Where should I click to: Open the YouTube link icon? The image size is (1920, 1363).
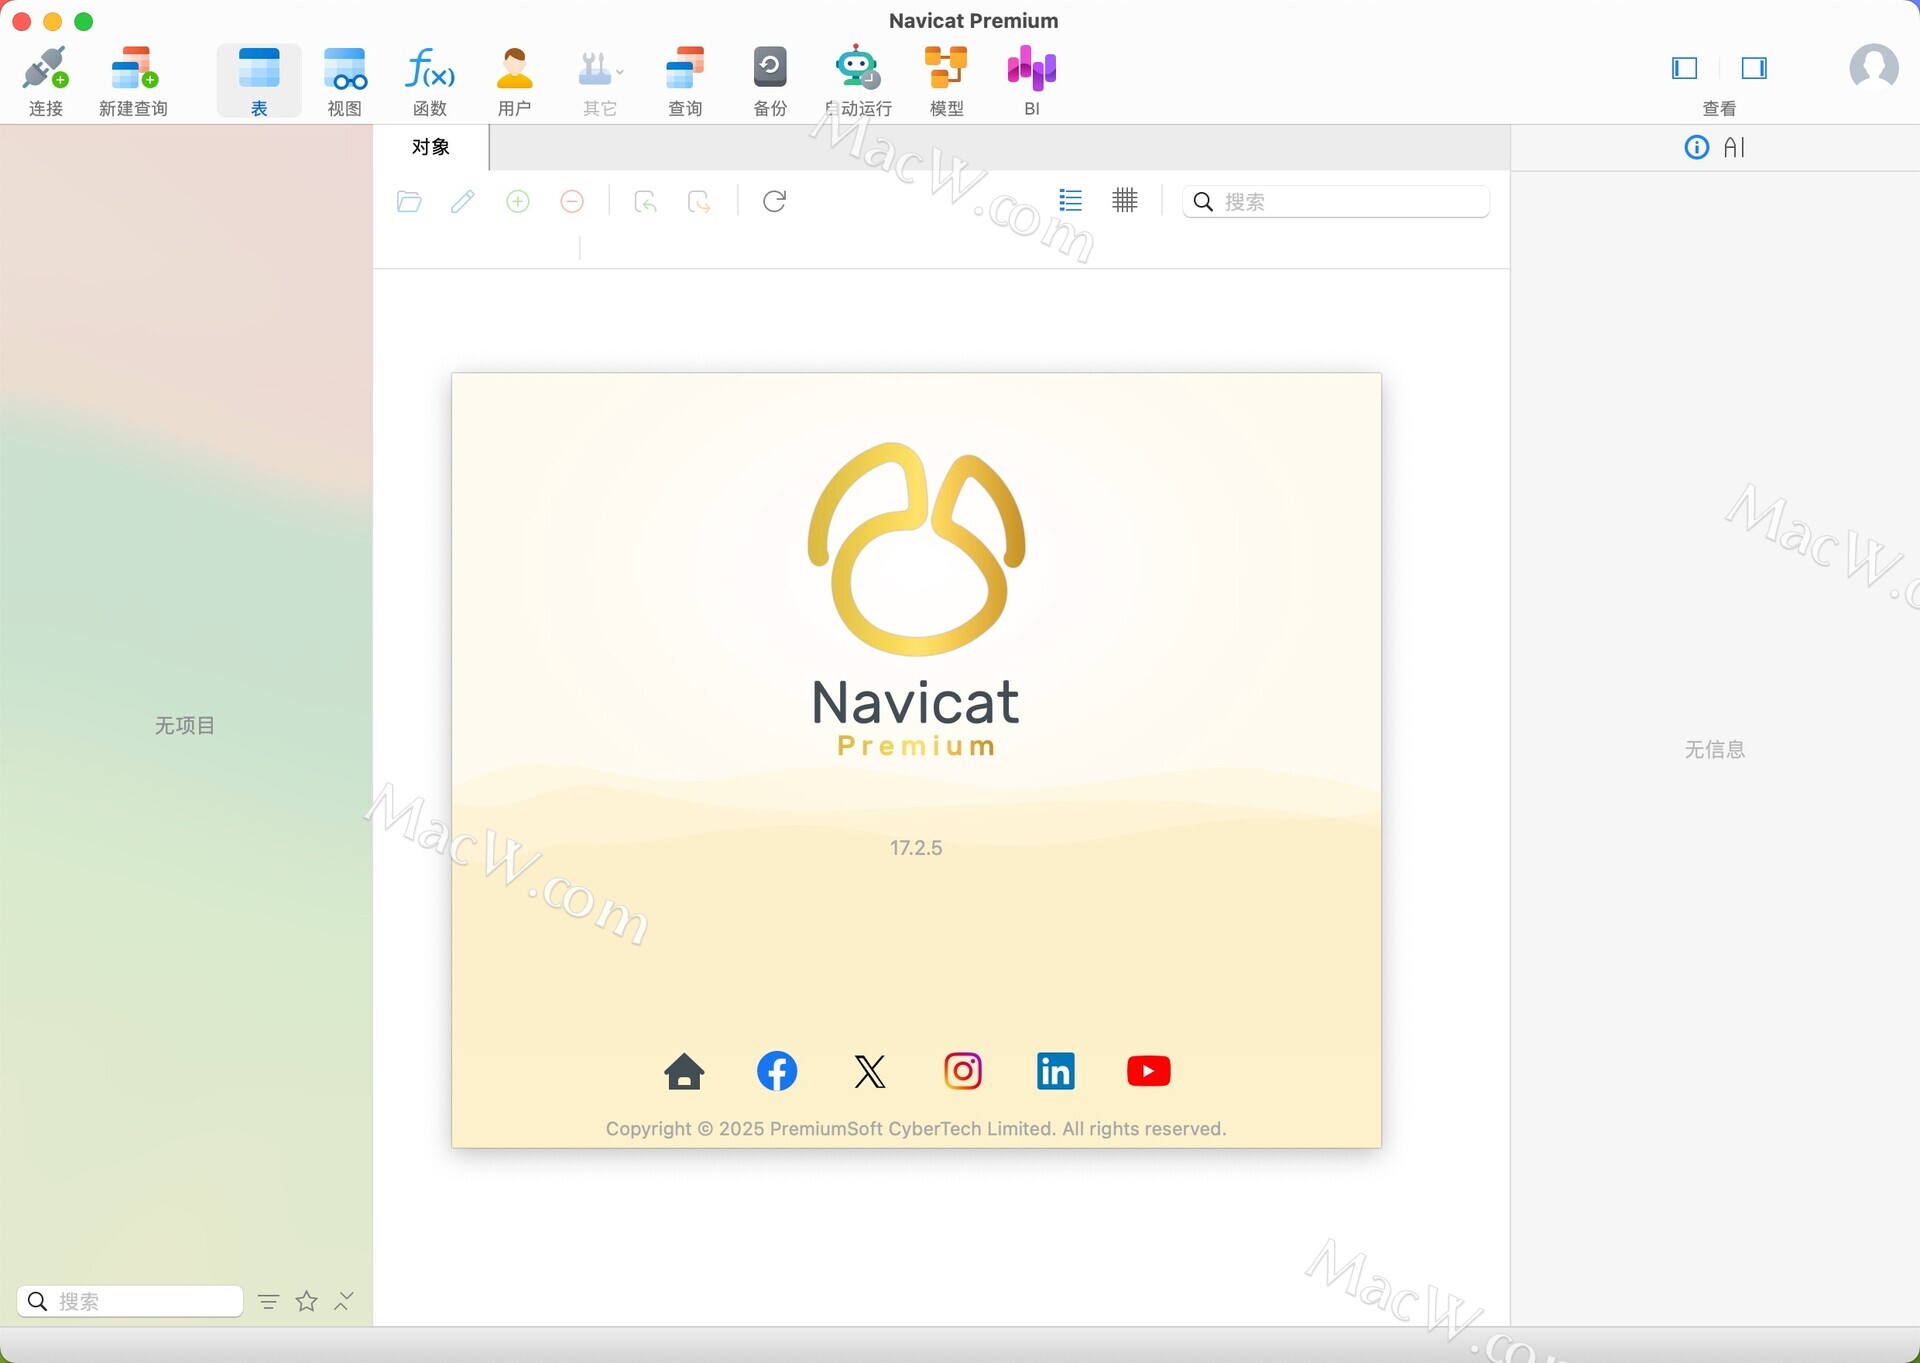click(1149, 1071)
